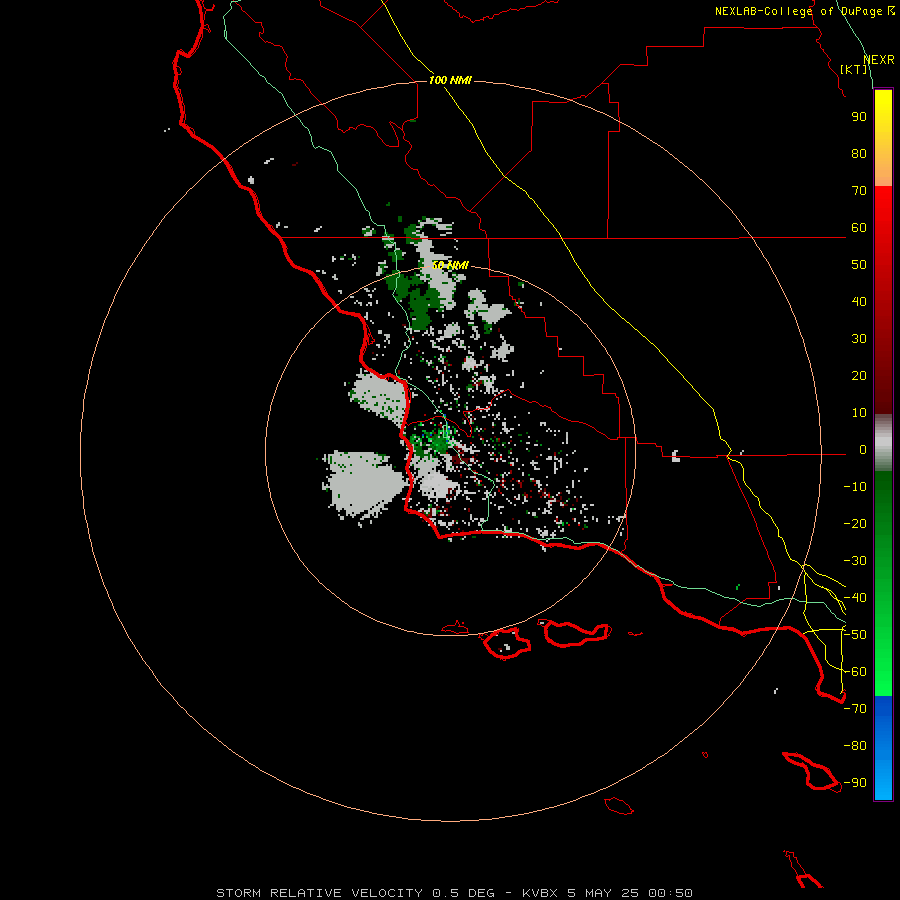
Task: Click the 0 value on the velocity scale
Action: click(x=863, y=450)
